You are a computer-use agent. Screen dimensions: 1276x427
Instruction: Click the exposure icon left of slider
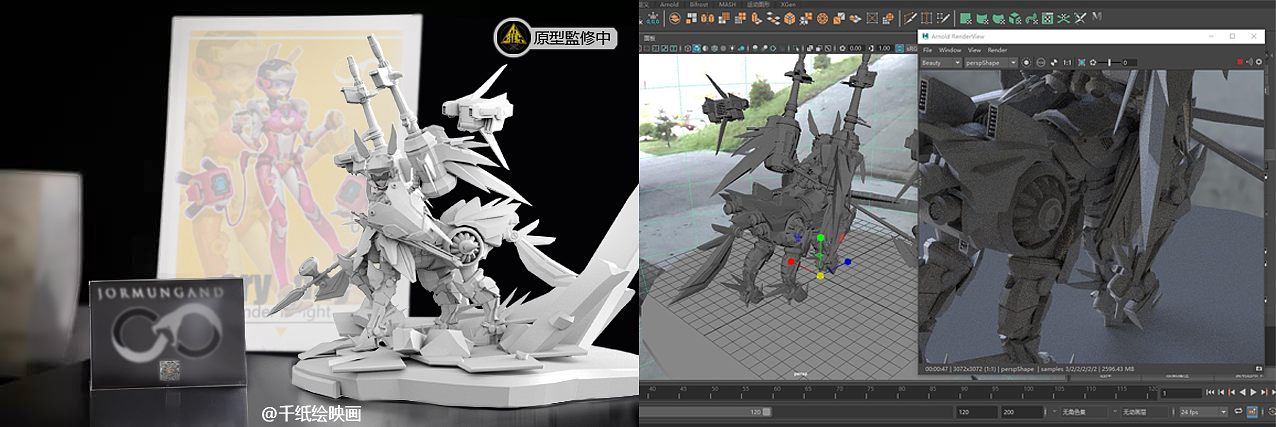(x=1093, y=62)
